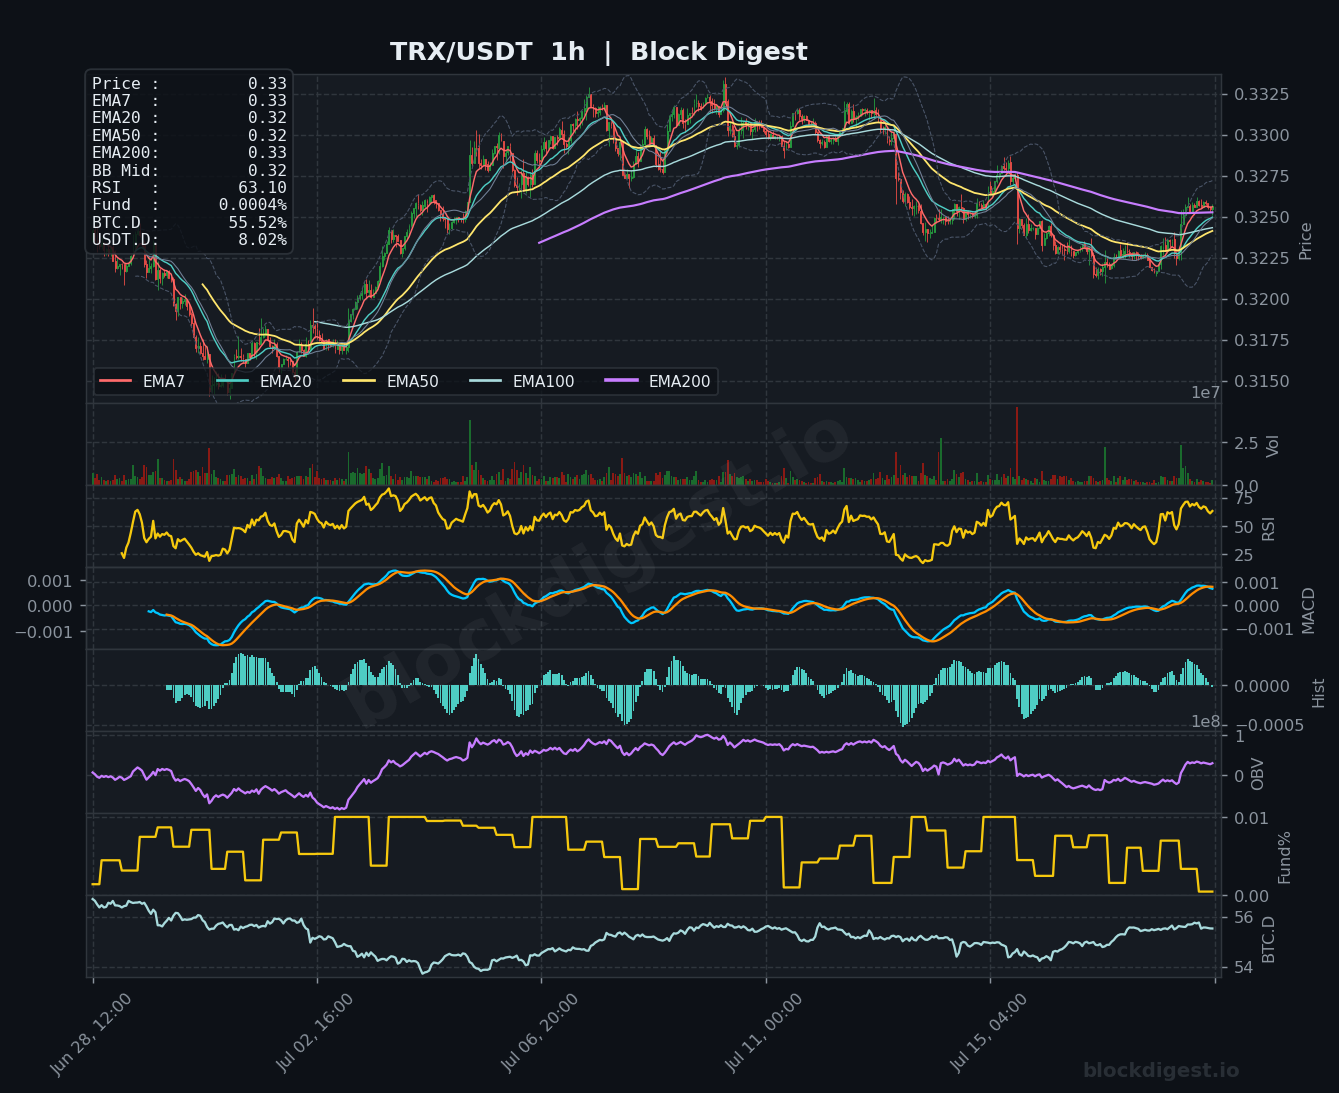Click the Vol axis title
This screenshot has height=1093, width=1339.
tap(1272, 446)
